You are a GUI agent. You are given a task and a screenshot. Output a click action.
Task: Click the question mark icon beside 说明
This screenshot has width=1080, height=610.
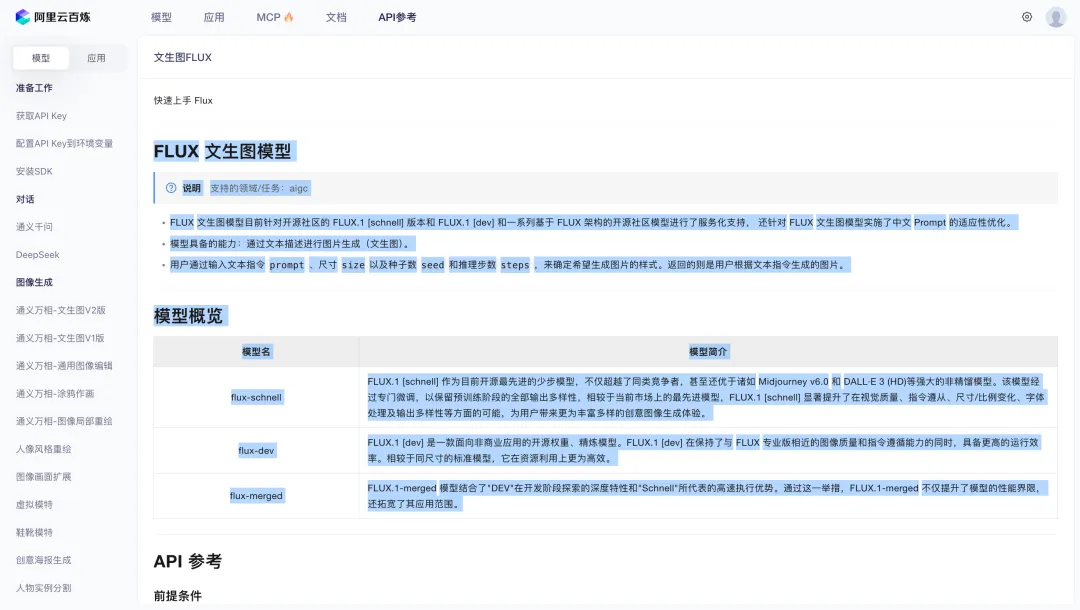[171, 188]
